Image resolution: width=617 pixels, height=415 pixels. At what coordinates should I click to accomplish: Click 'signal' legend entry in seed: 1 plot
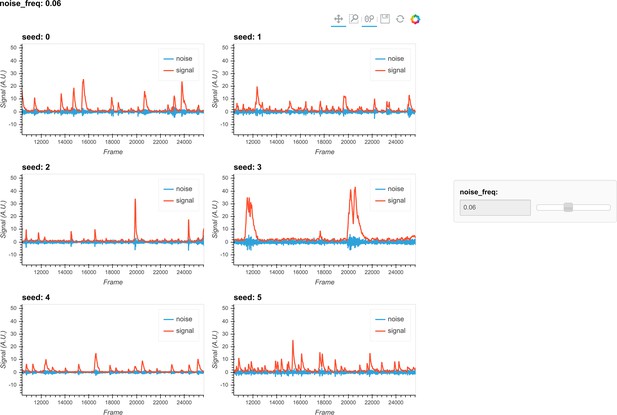click(x=391, y=70)
